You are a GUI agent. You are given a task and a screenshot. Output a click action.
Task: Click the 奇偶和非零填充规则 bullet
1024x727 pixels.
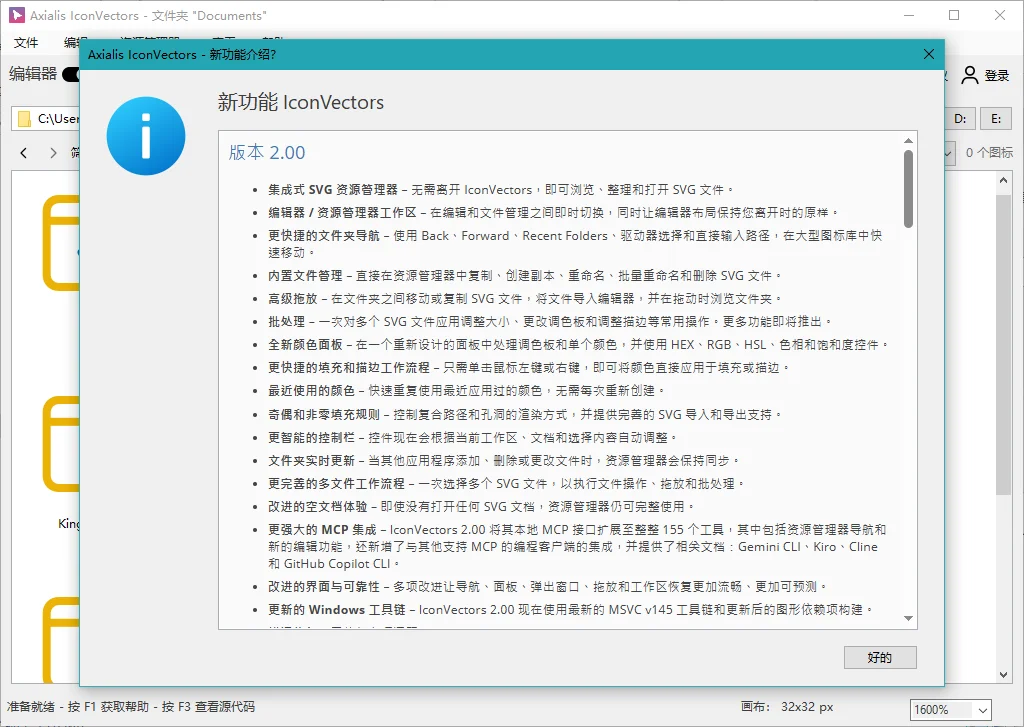pos(524,414)
